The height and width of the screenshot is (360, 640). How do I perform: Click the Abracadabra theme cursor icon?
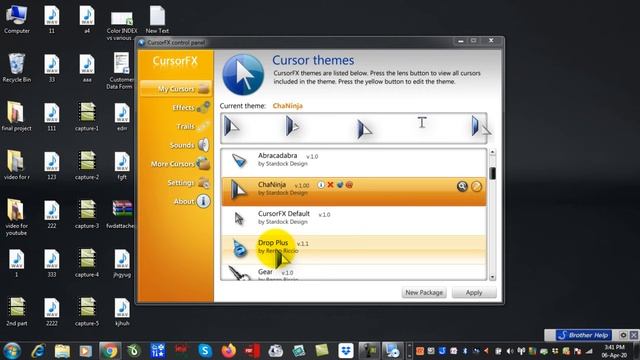[239, 160]
